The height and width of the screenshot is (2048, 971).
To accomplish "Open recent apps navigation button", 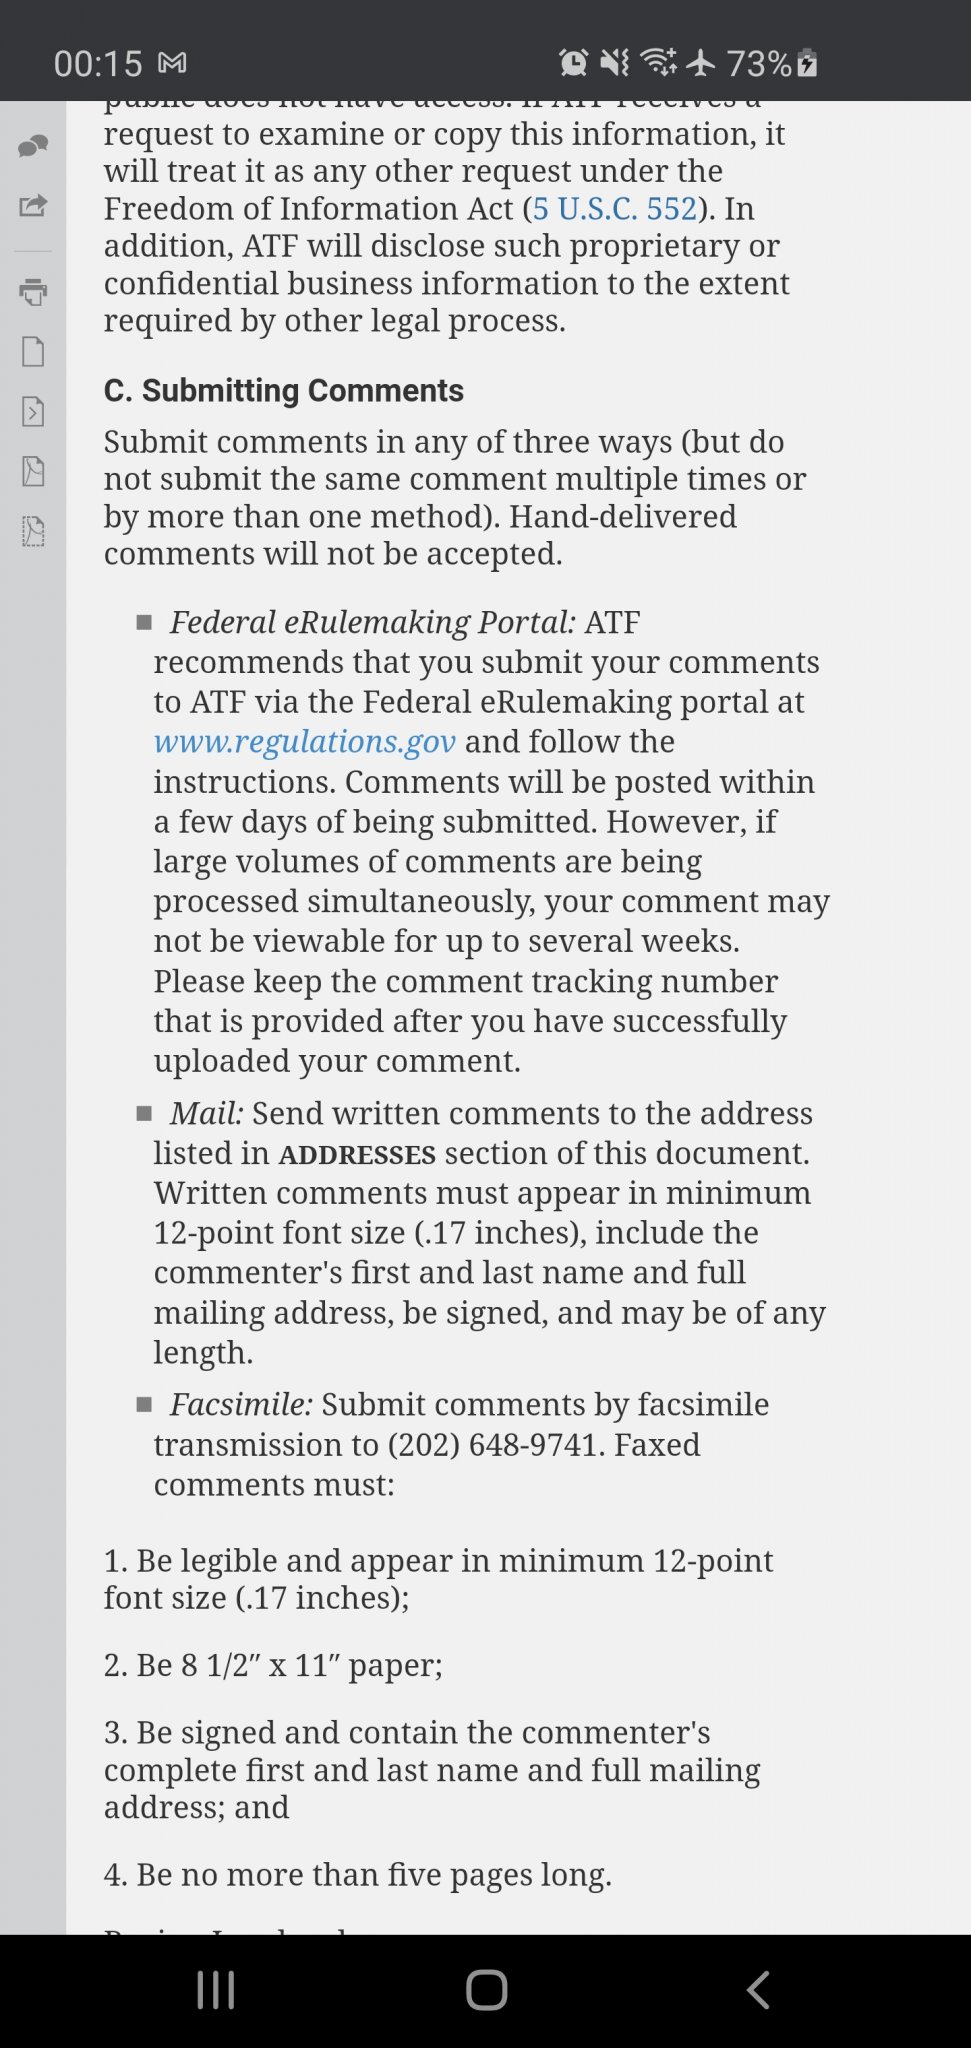I will pyautogui.click(x=216, y=1990).
